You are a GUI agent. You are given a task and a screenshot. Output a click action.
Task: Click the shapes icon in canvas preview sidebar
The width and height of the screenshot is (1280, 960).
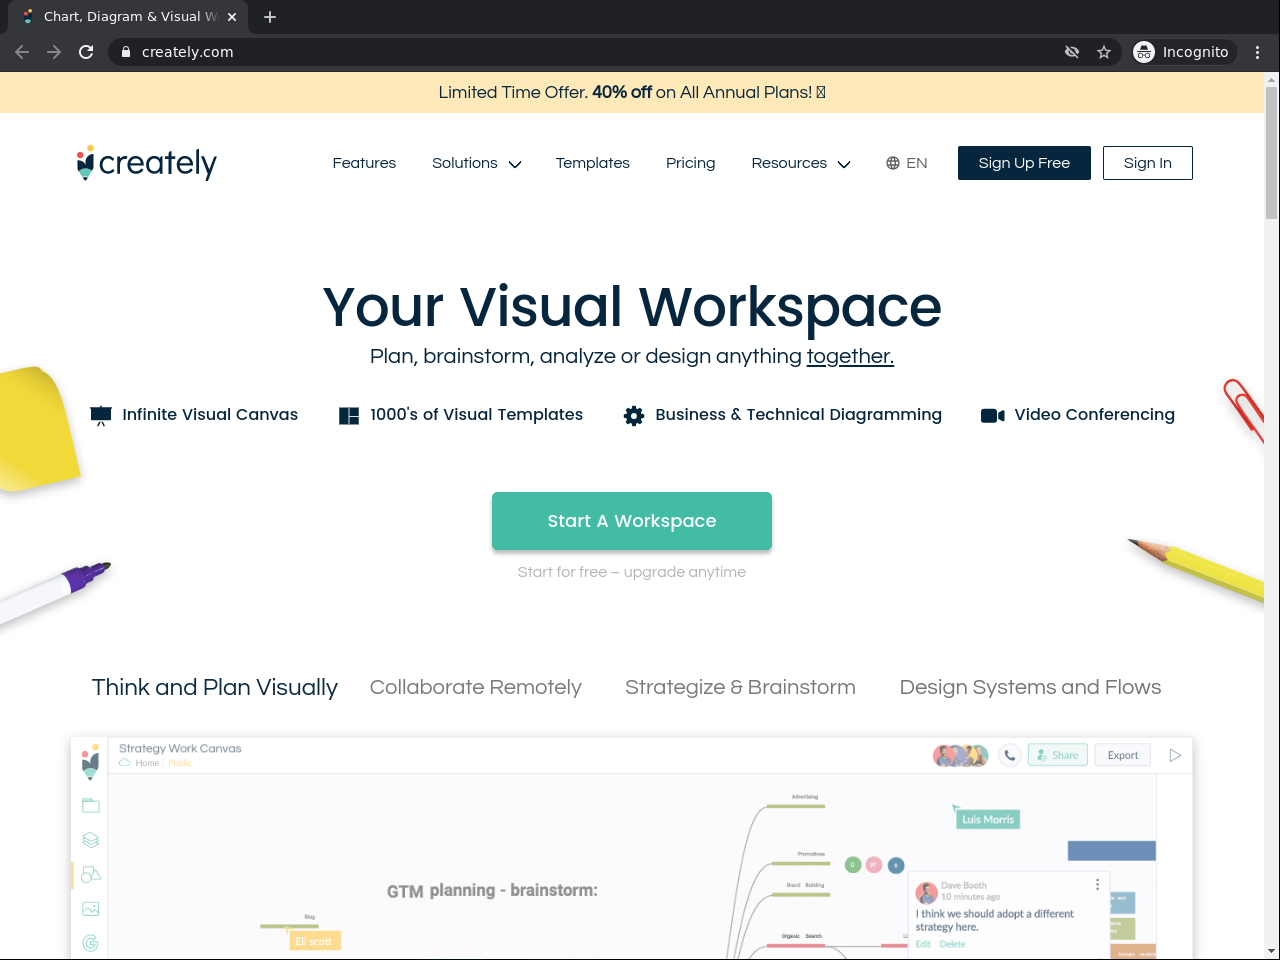(x=91, y=874)
